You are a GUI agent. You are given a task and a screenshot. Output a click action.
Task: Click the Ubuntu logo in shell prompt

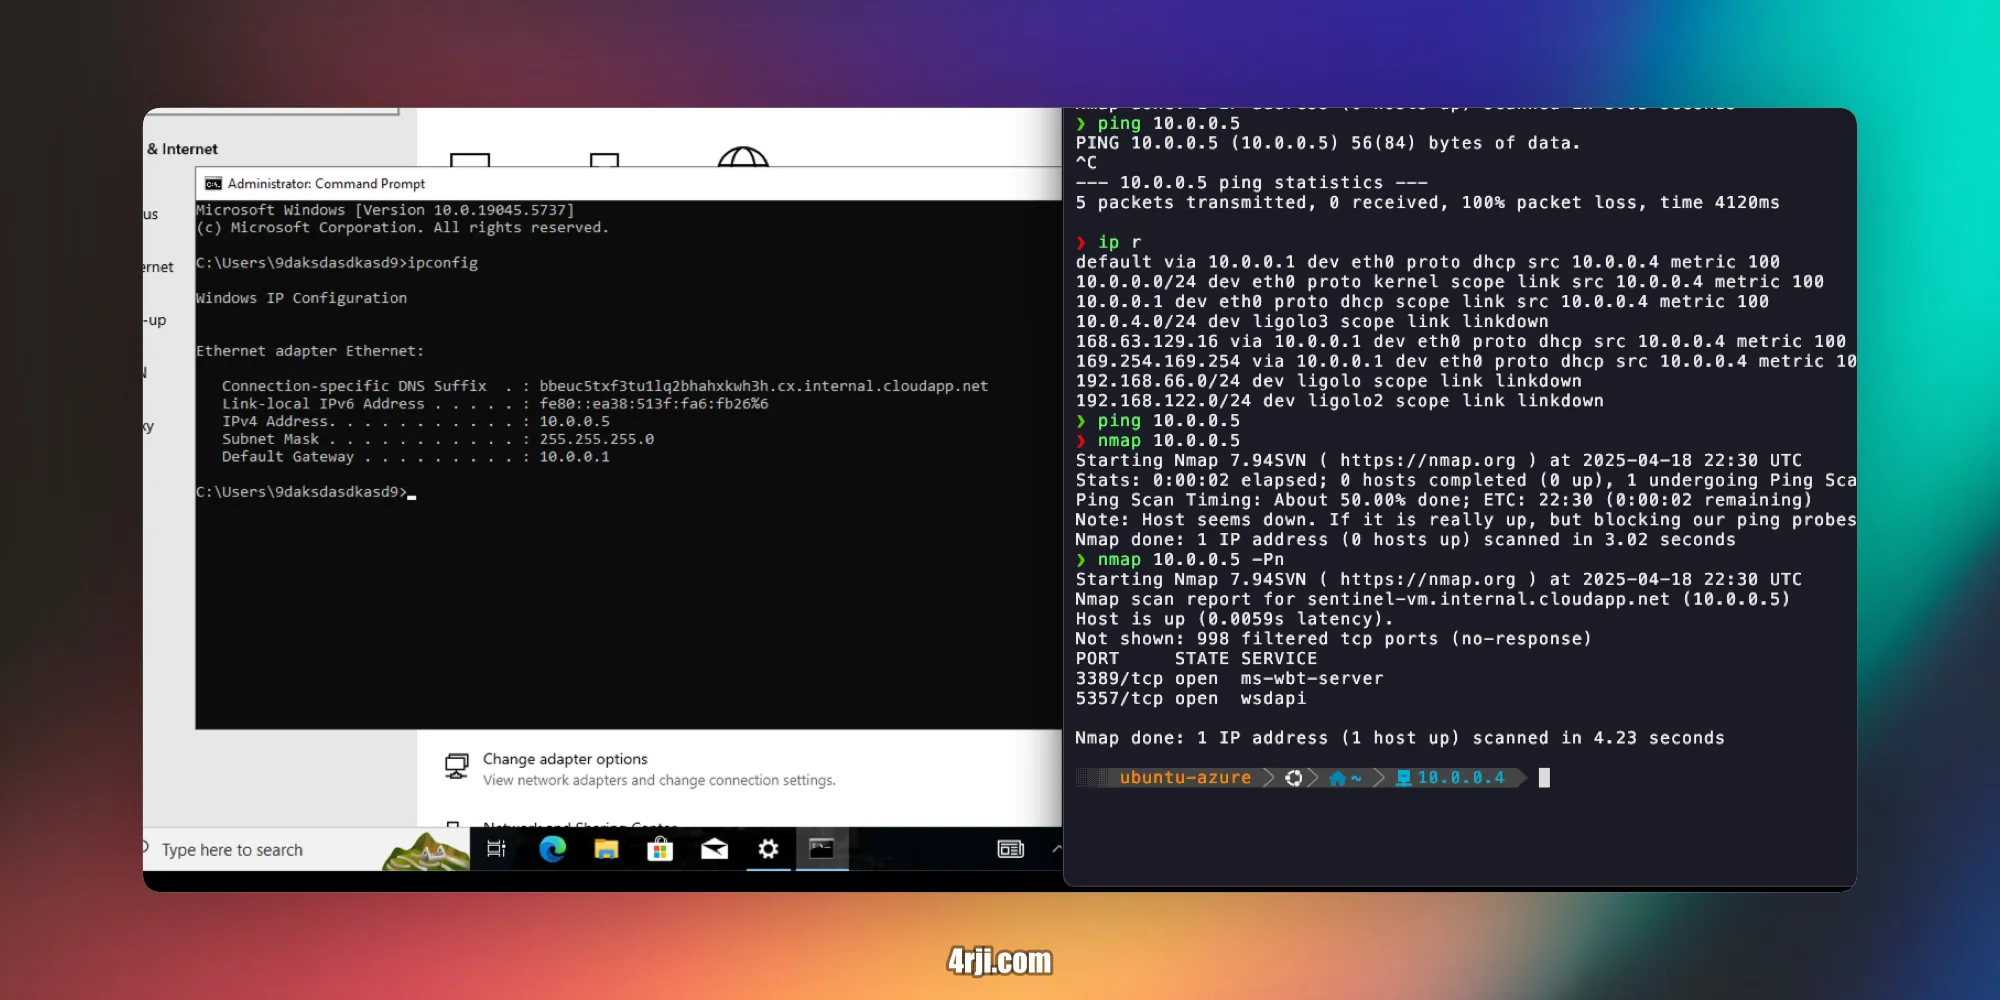click(x=1294, y=778)
